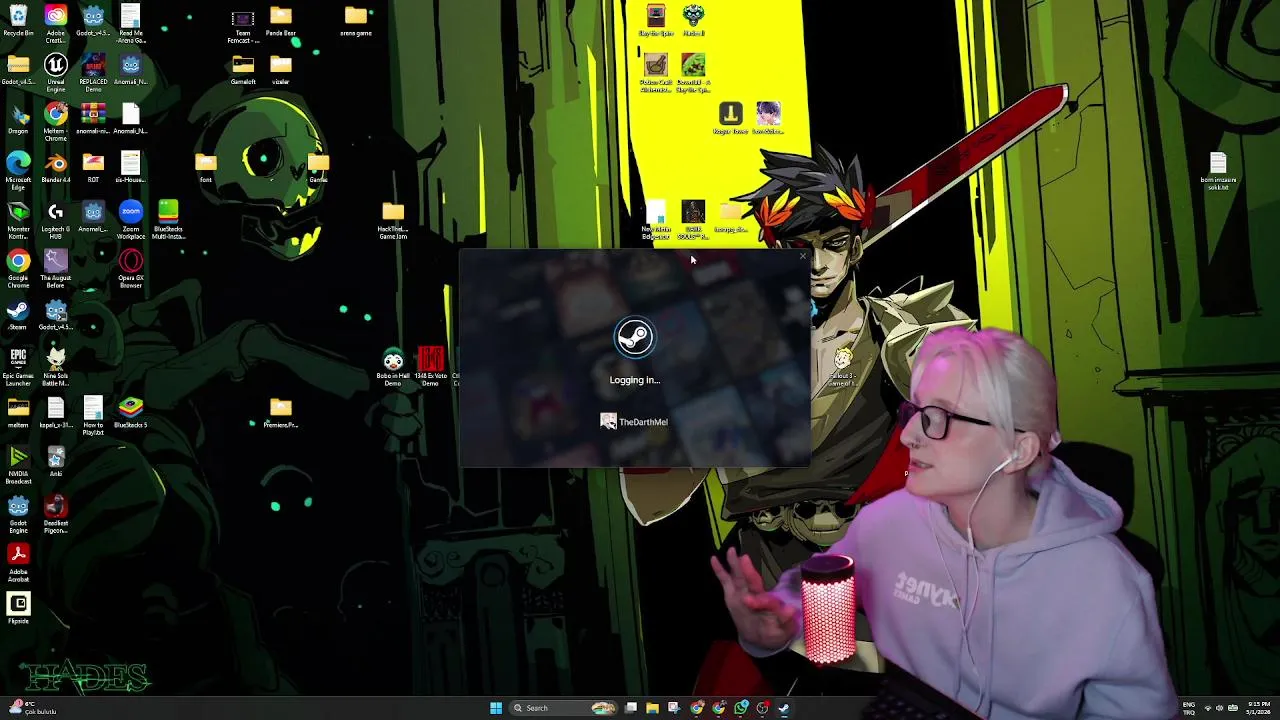1280x720 pixels.
Task: Open the Meltem - Chrome shortcut
Action: tap(56, 121)
